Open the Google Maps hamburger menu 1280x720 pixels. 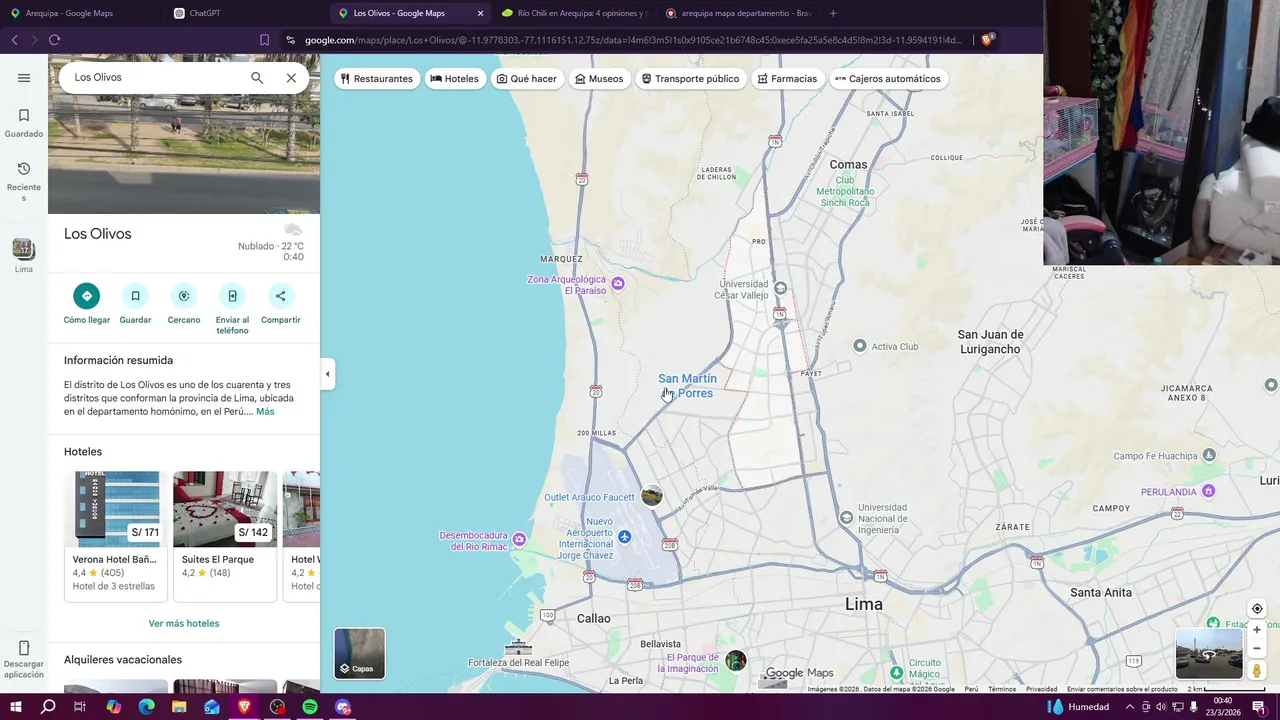(x=24, y=78)
